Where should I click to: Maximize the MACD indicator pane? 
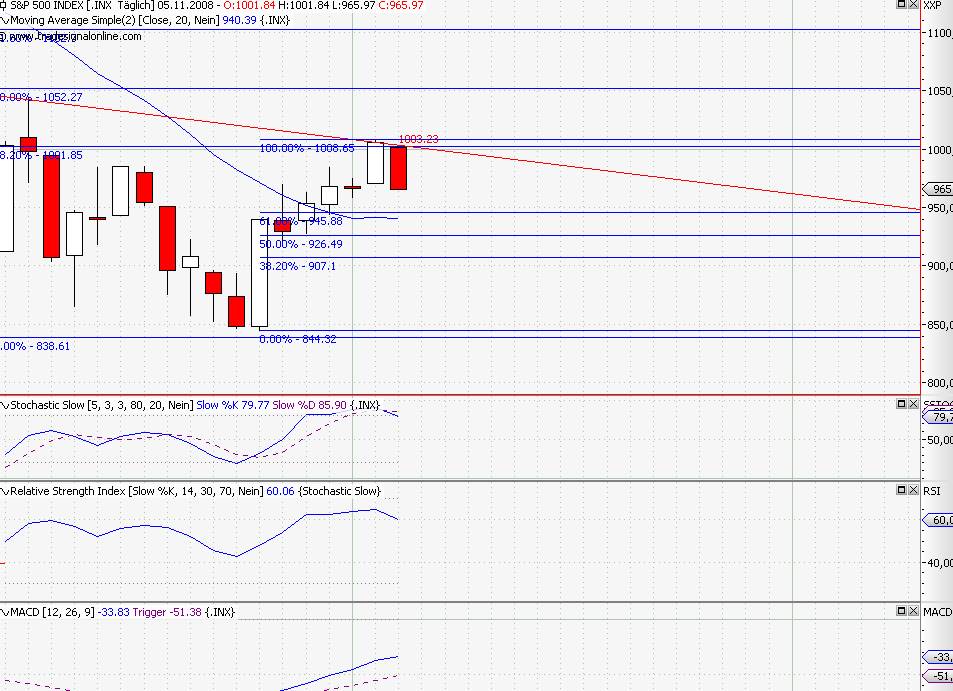pos(901,610)
